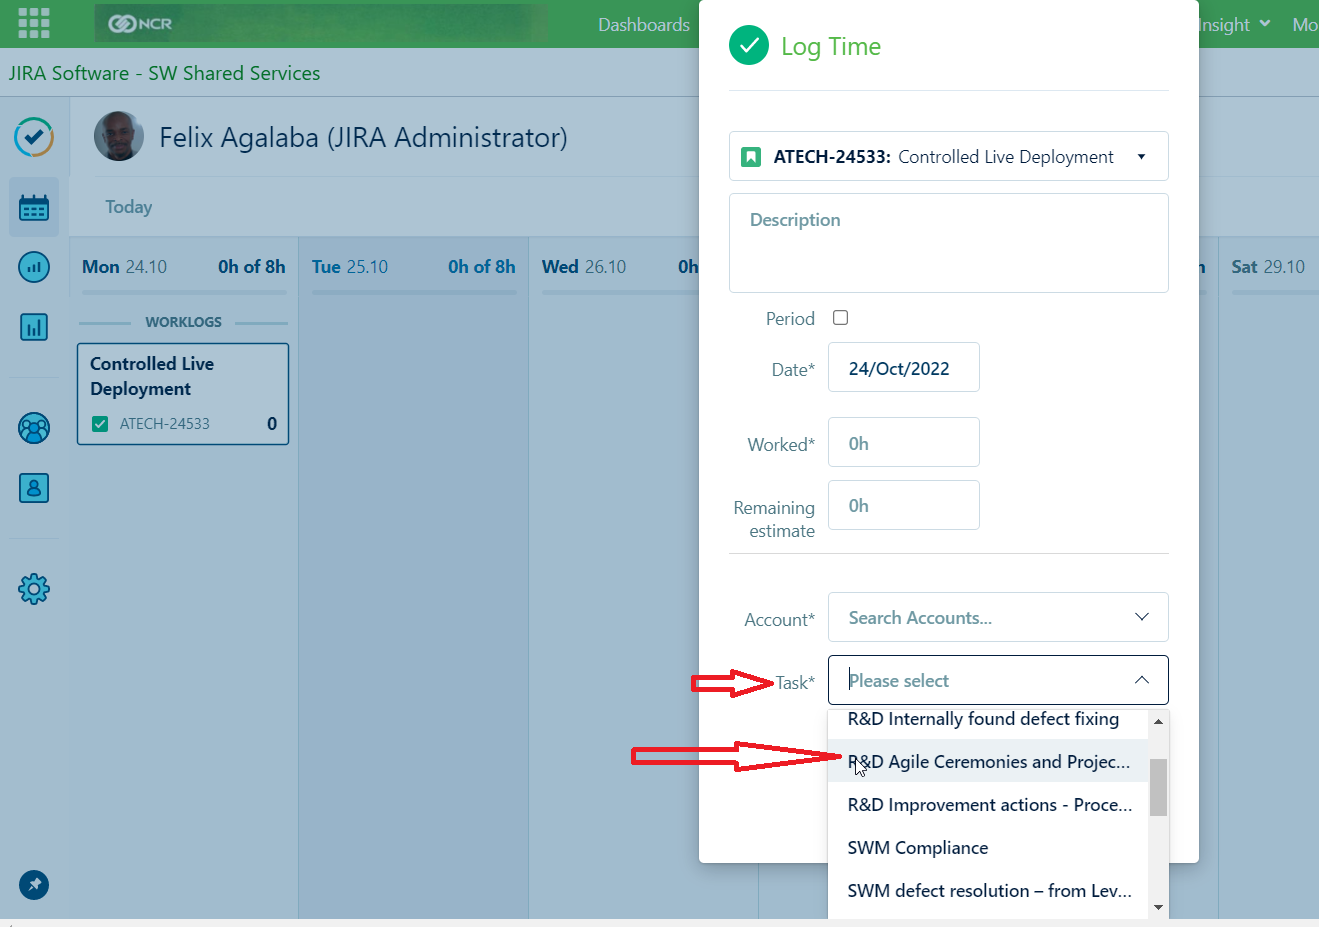Click the Tempo checkmark logo icon
The height and width of the screenshot is (927, 1319).
pos(34,137)
